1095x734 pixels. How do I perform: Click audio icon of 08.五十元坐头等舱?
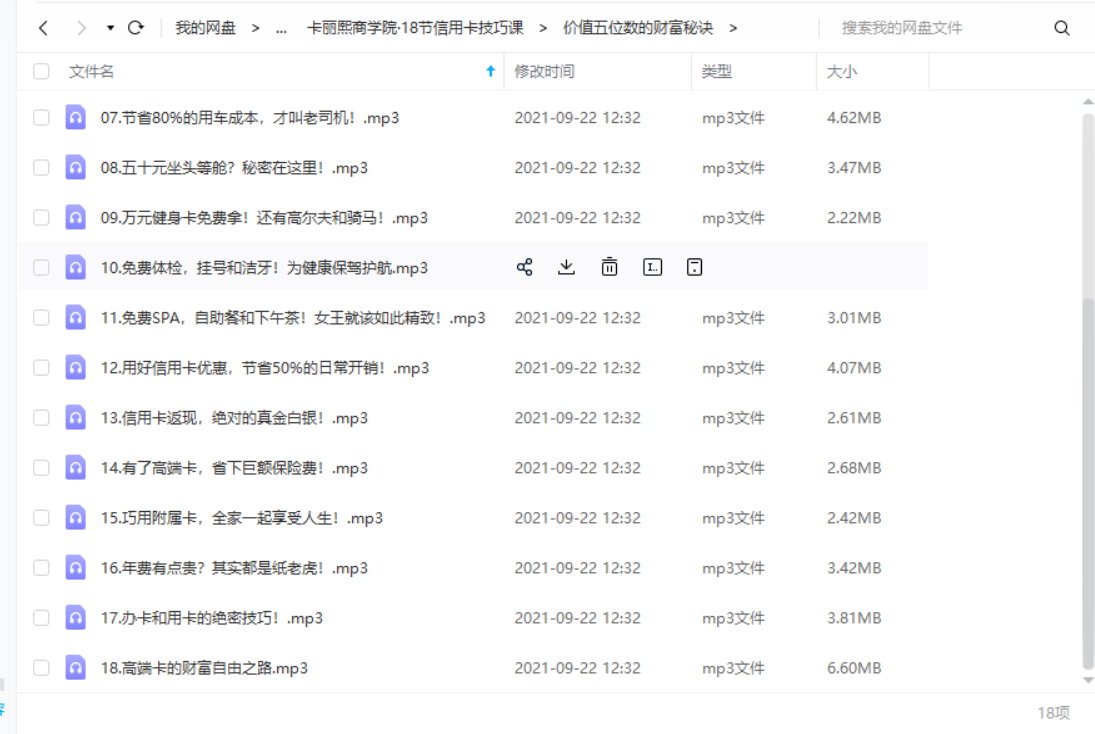pos(75,168)
